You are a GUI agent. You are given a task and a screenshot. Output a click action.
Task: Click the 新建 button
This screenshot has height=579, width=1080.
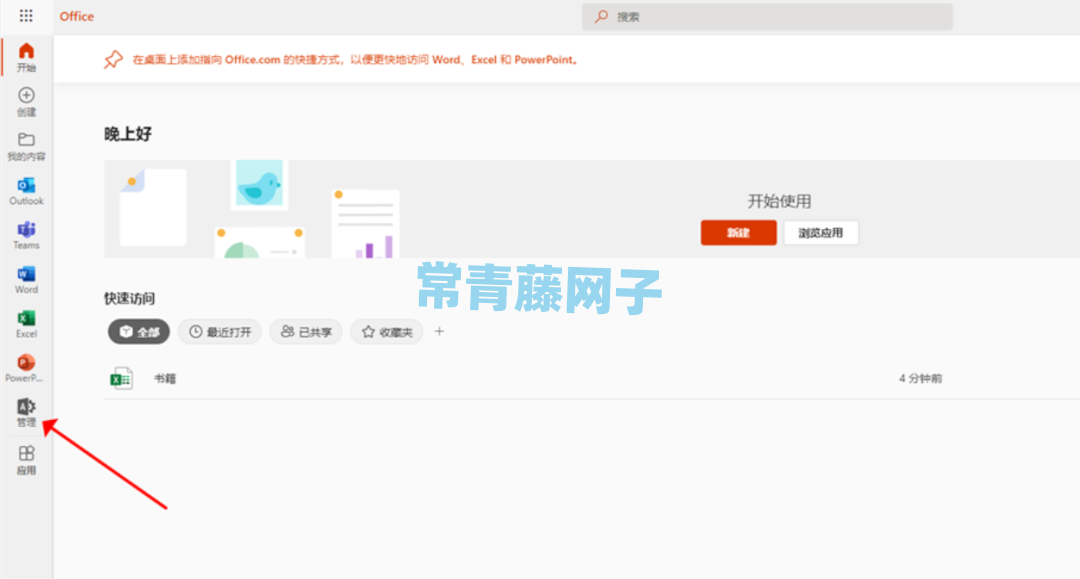(x=738, y=233)
